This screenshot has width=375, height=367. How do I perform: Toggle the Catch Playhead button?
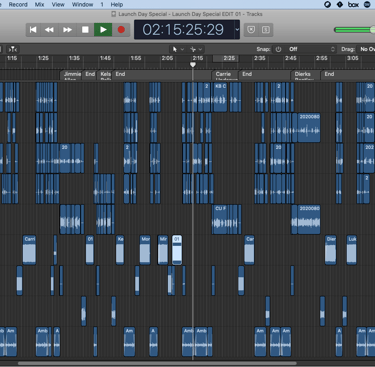[x=13, y=49]
